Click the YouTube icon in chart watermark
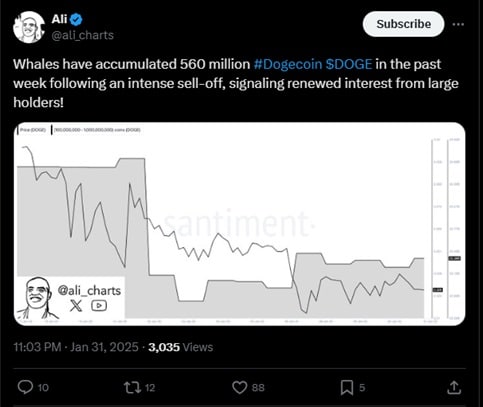The image size is (483, 407). pos(99,305)
